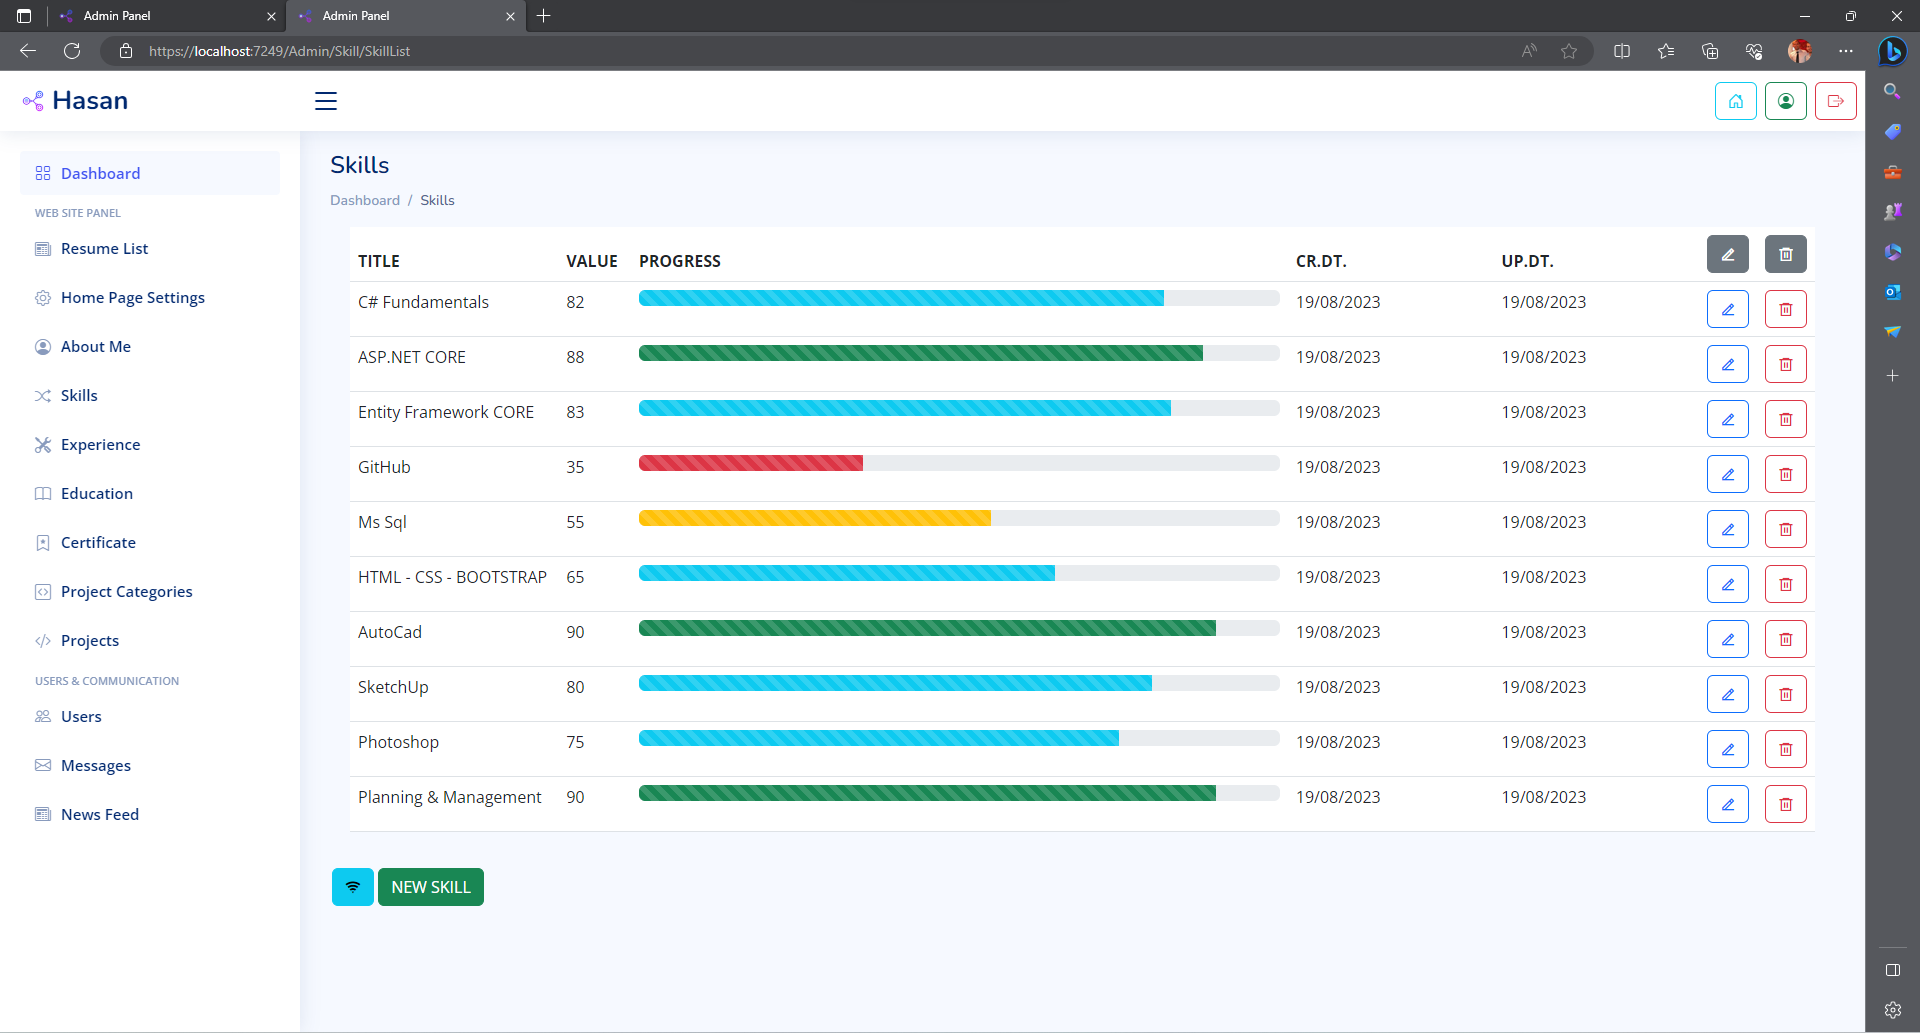Delete the Photoshop skill
1920x1033 pixels.
click(x=1786, y=749)
